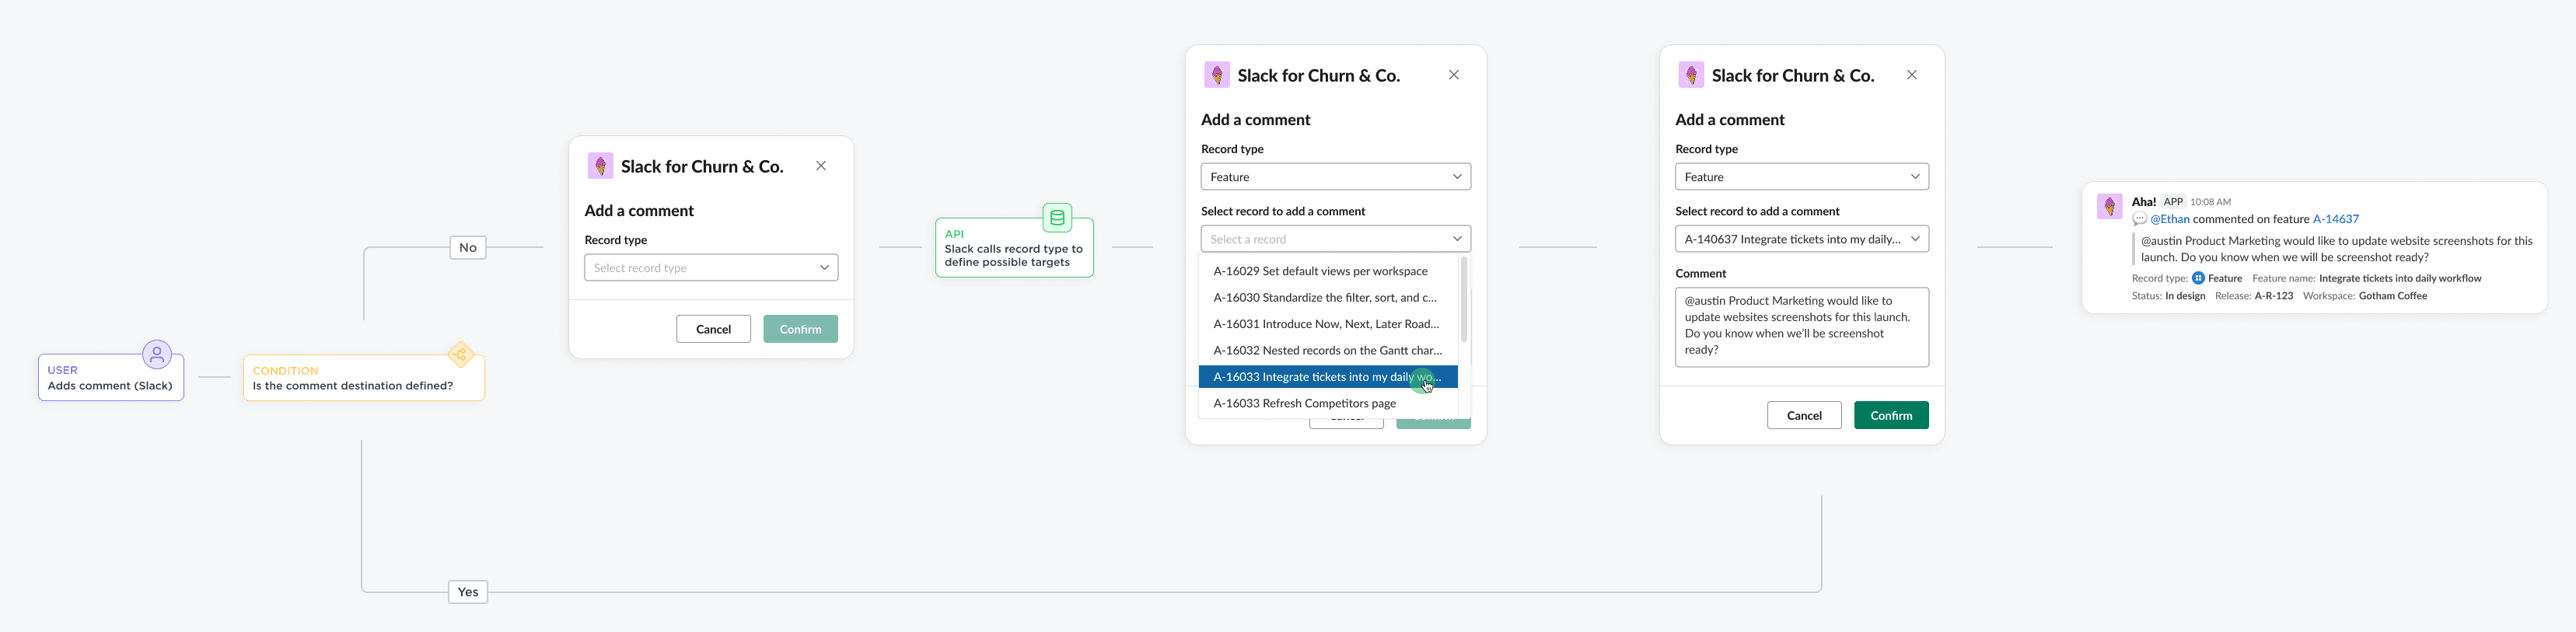Open Record type Feature dropdown in Comment field dialog
The image size is (2576, 632).
click(x=1802, y=177)
